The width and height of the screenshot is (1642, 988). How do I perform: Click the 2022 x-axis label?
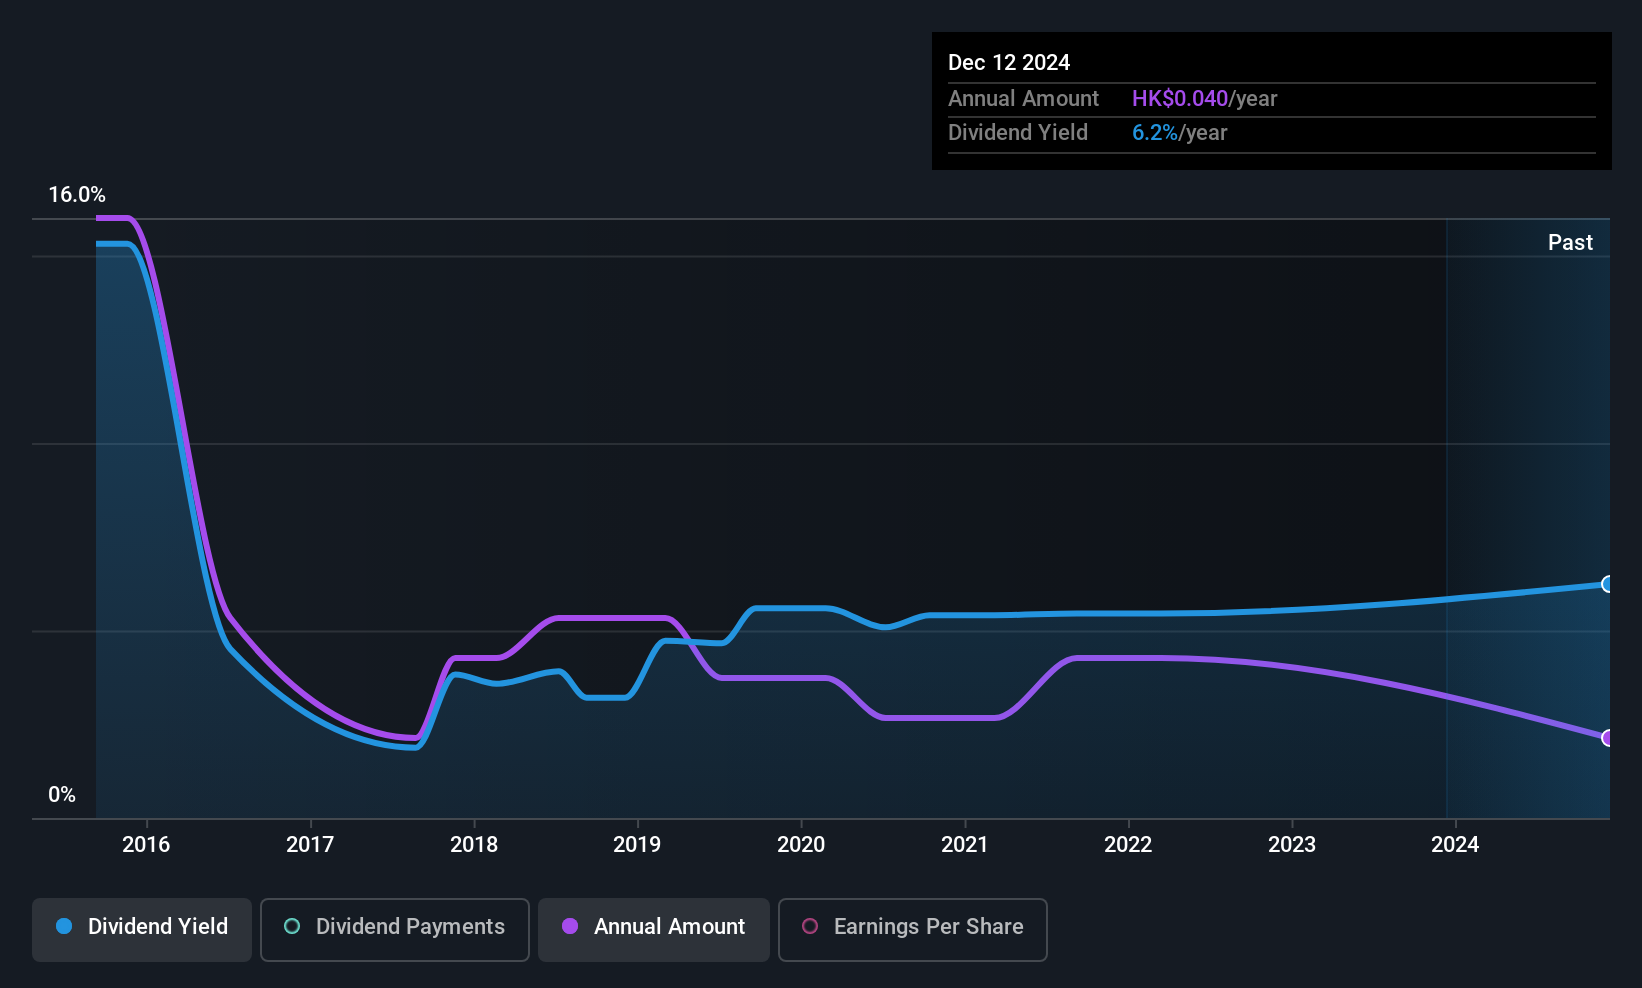pyautogui.click(x=1128, y=844)
